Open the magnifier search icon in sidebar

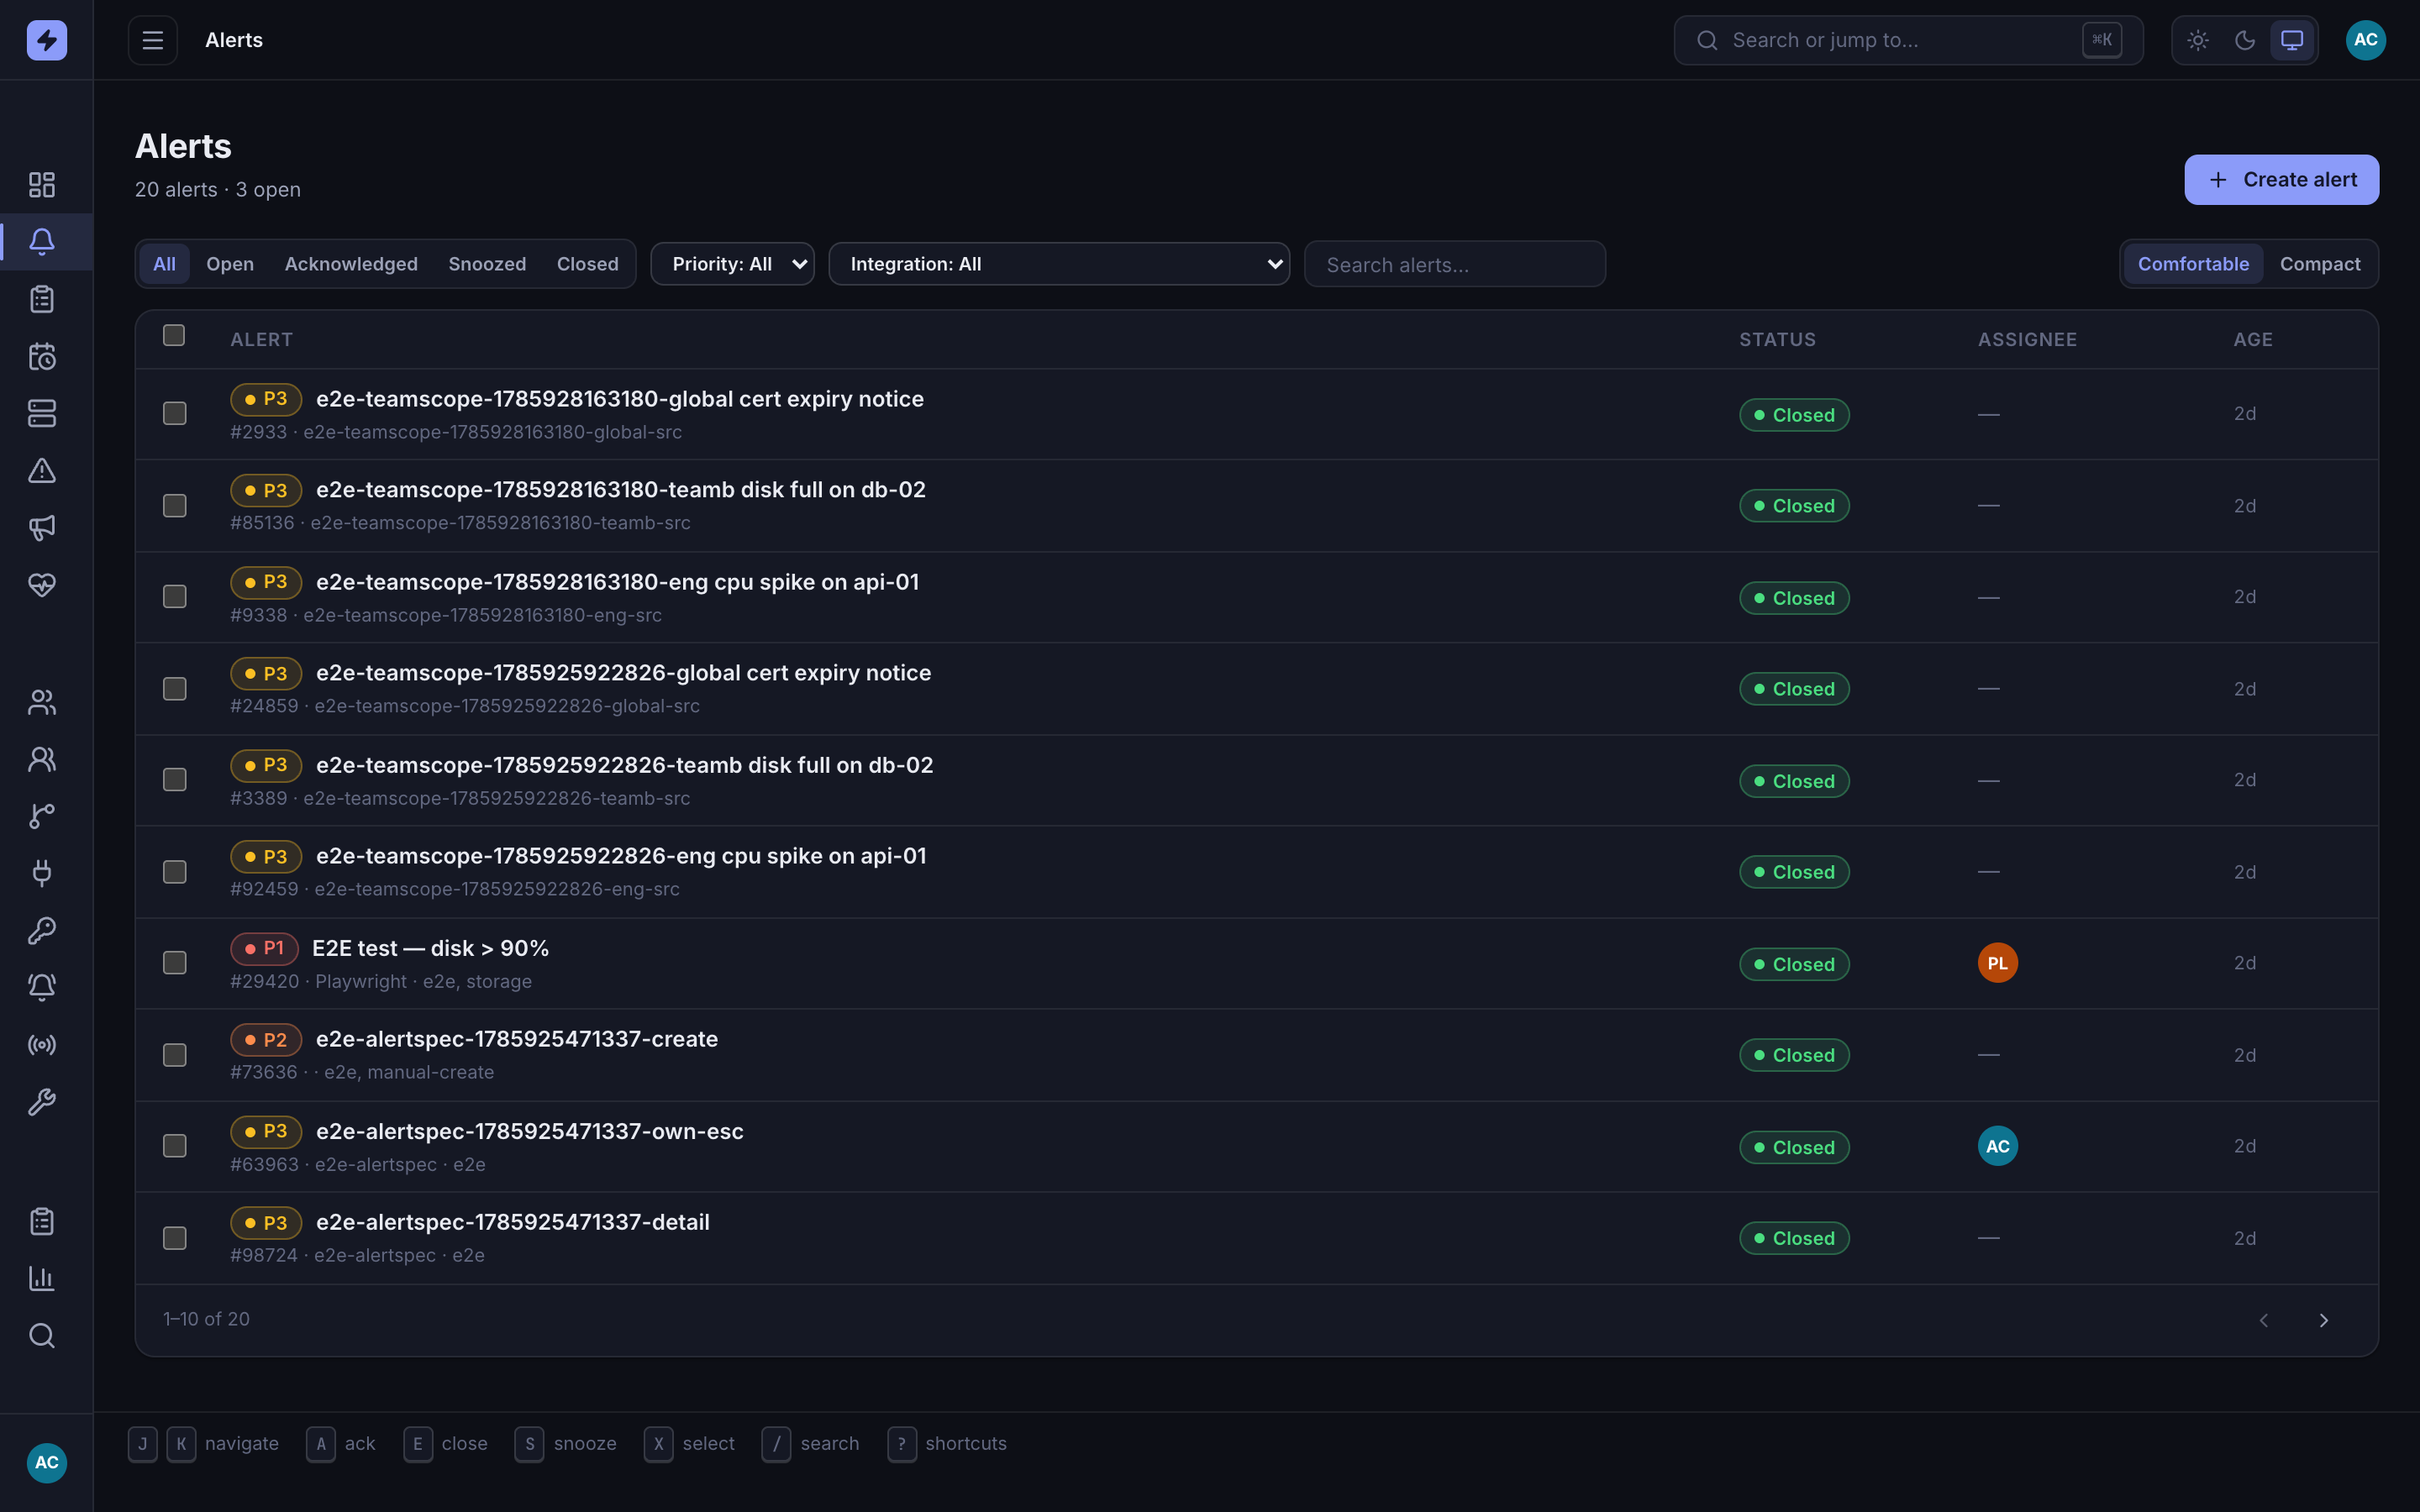(x=42, y=1336)
